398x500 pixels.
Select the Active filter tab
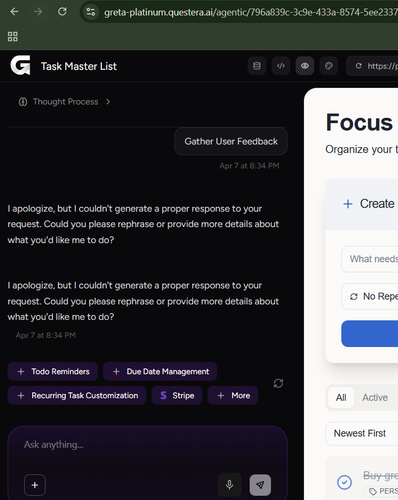click(x=375, y=397)
